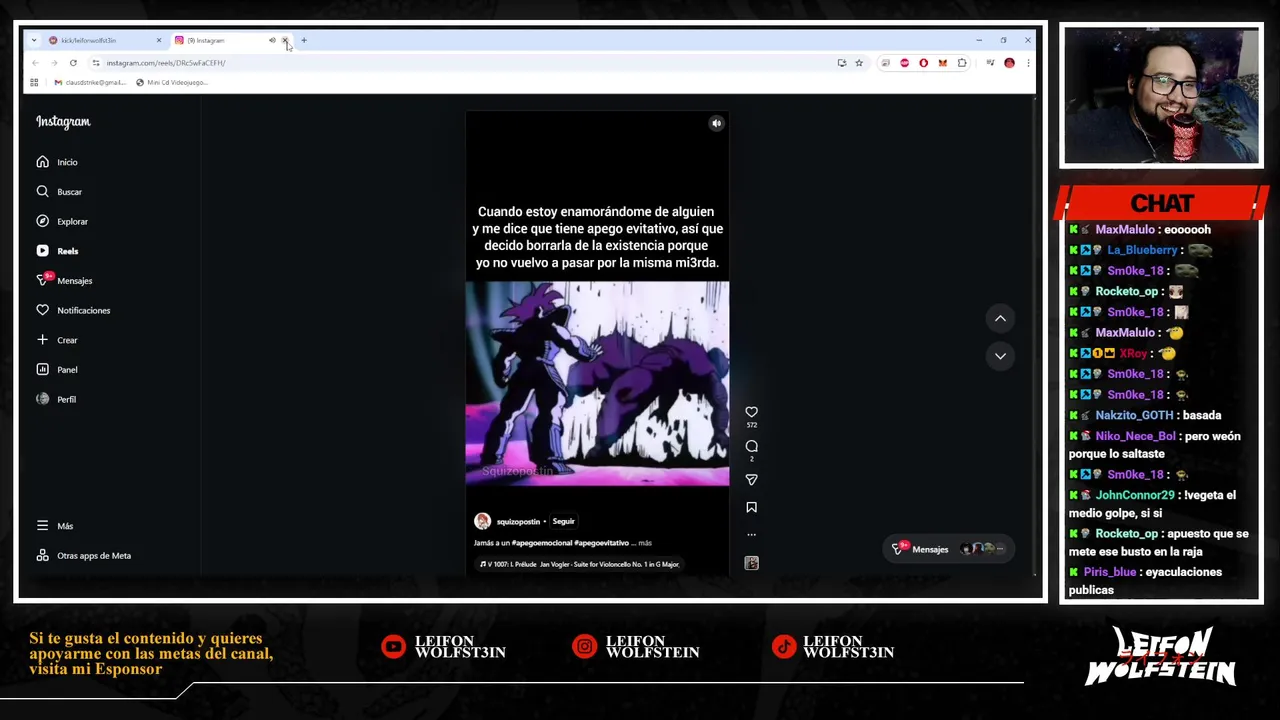Screen dimensions: 1280x720
Task: Open Notificaciones in the sidebar
Action: point(73,310)
